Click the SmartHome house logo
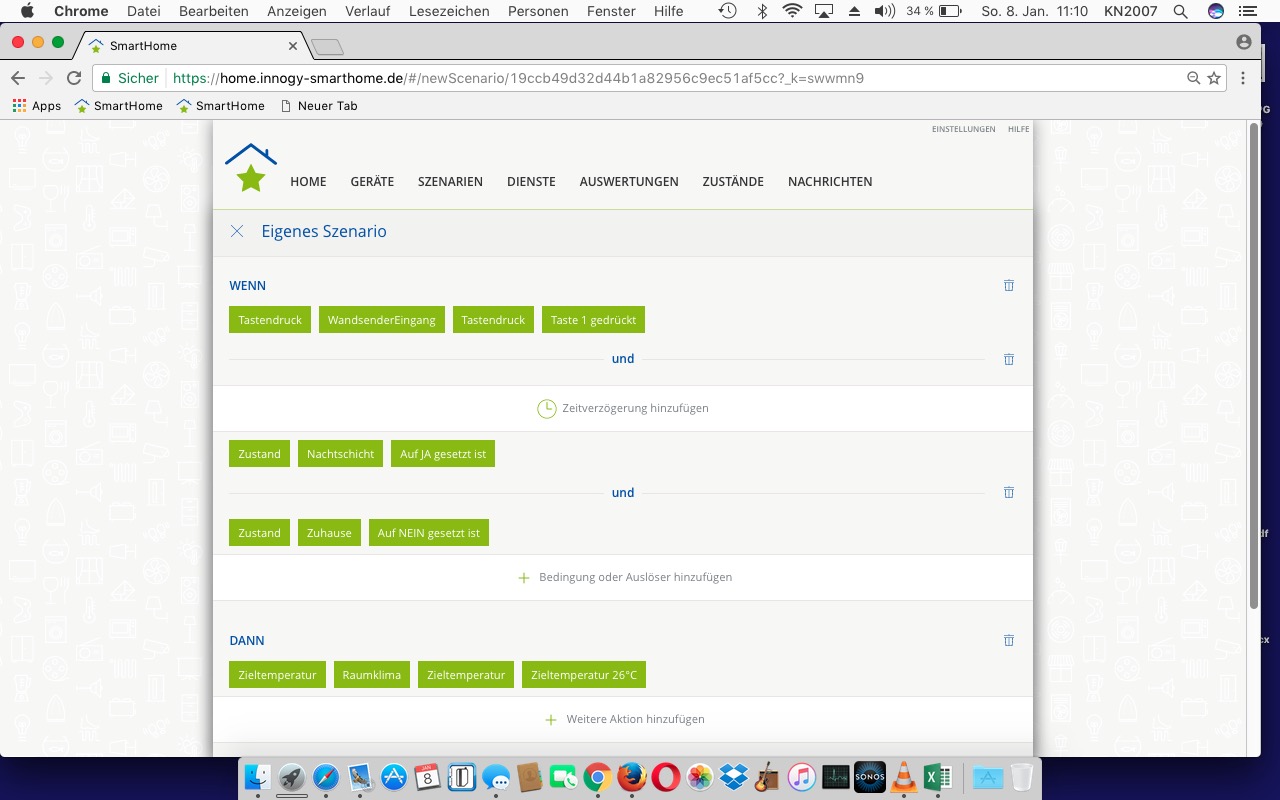Screen dimensions: 1280x800 251,168
